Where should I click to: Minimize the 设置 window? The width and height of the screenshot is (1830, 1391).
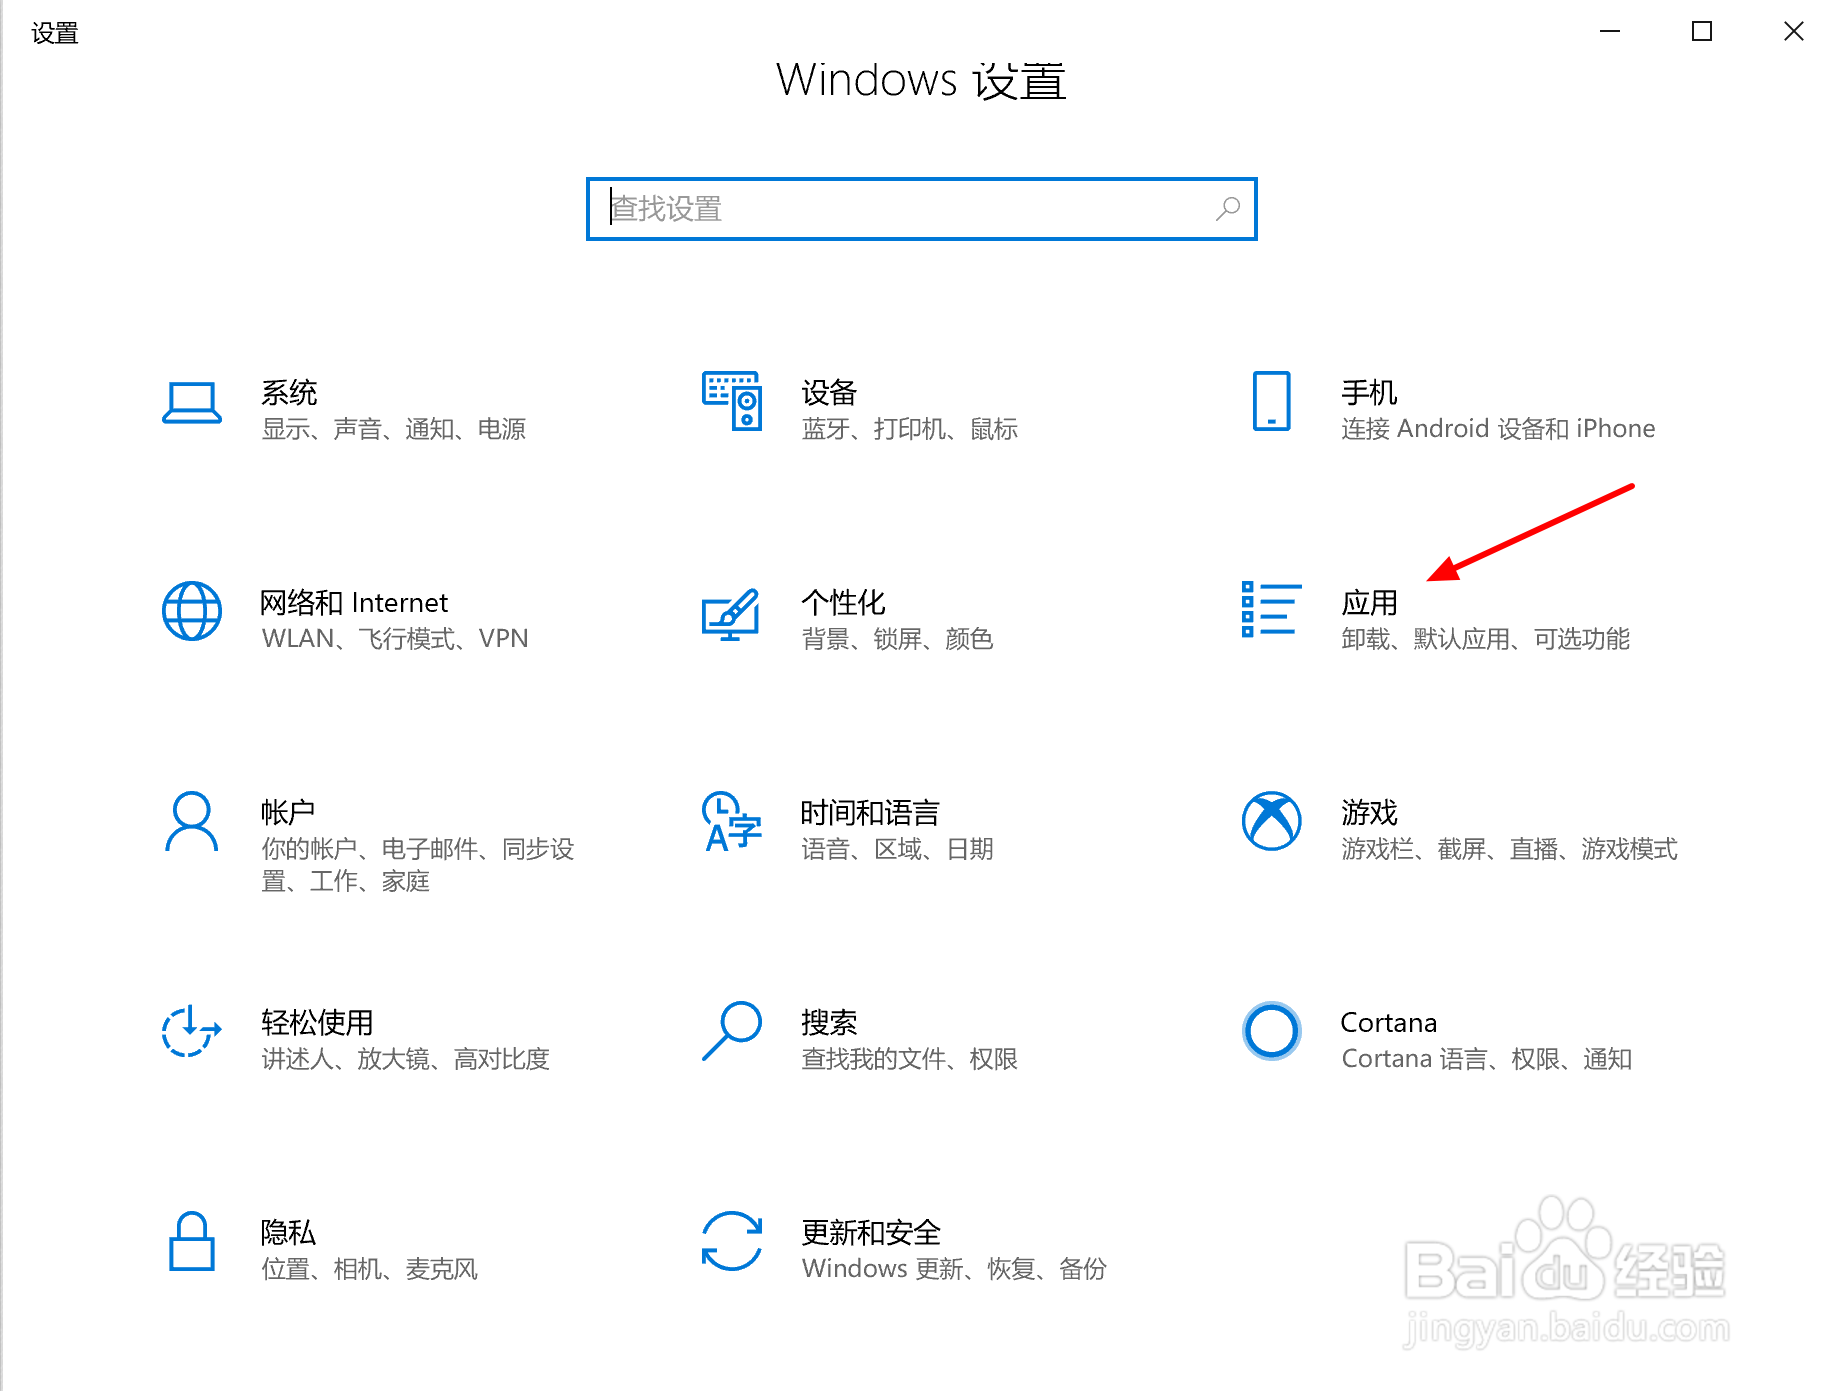pos(1610,32)
